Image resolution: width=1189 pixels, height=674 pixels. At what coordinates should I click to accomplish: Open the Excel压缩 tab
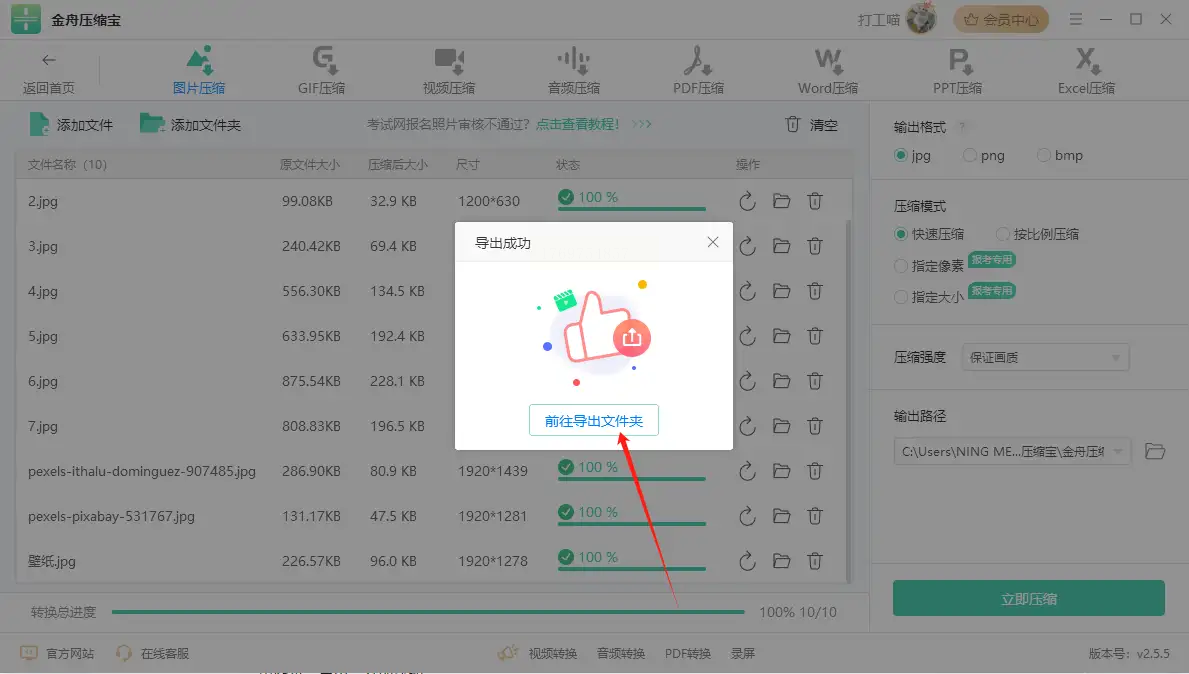coord(1087,71)
